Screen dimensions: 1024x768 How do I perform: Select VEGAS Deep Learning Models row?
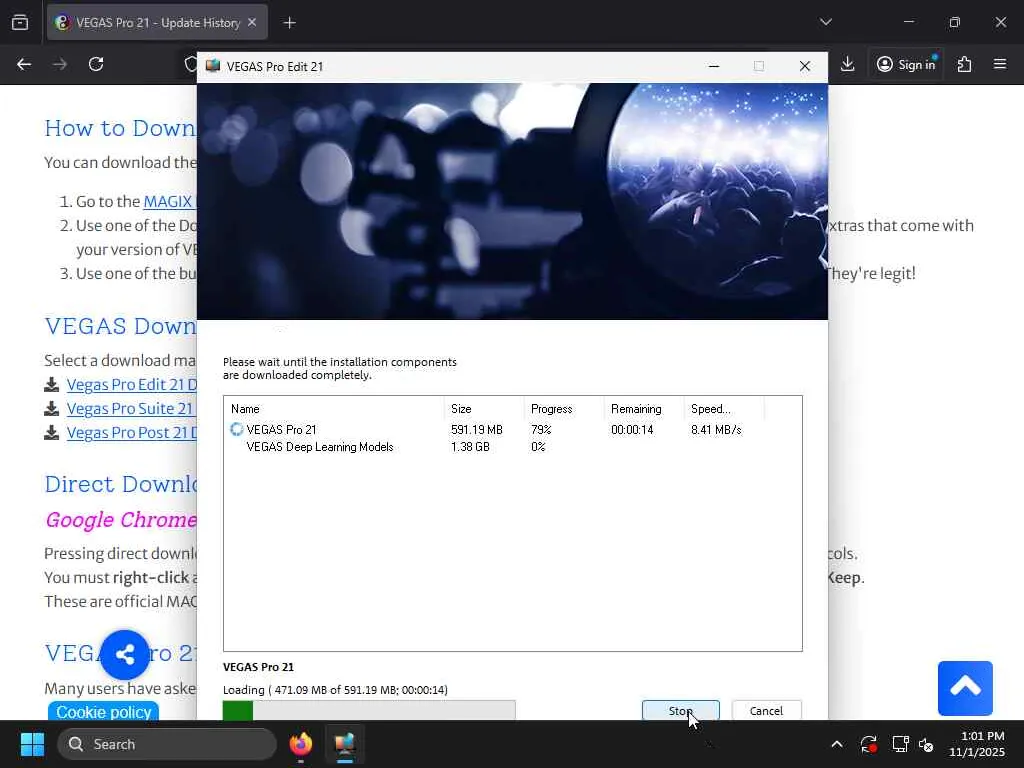click(513, 447)
